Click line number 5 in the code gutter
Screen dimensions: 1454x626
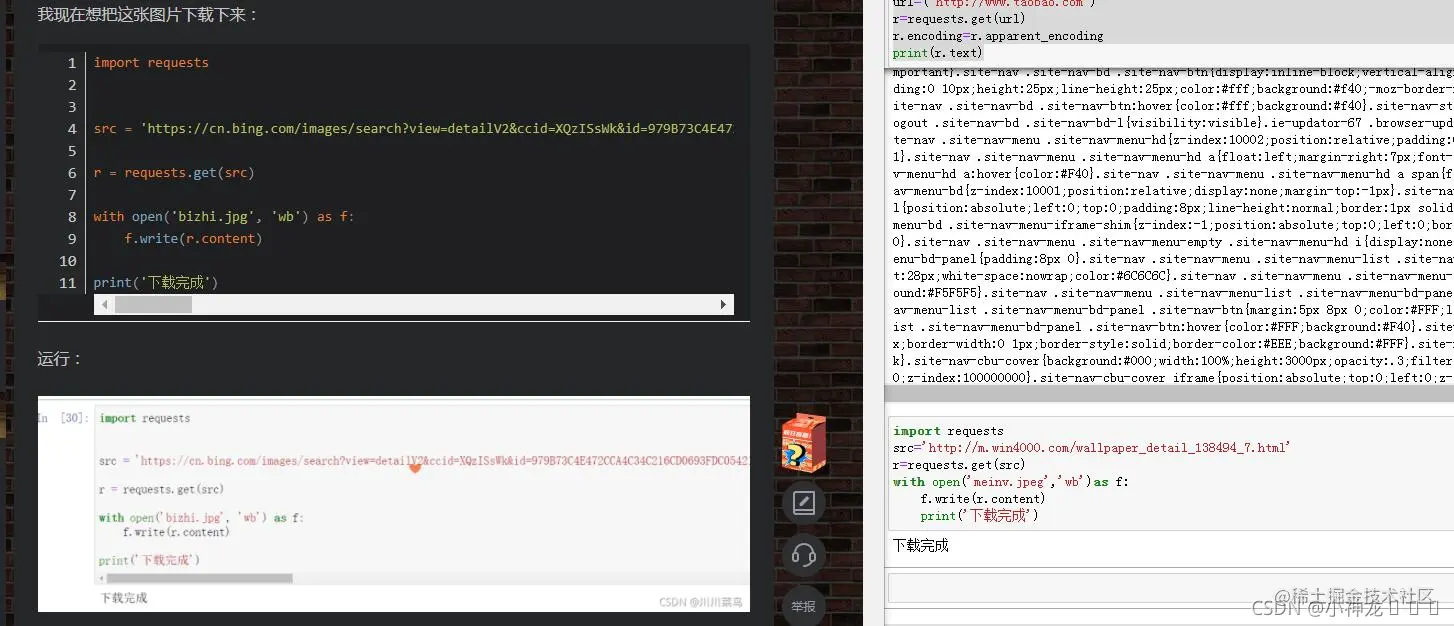[x=71, y=150]
